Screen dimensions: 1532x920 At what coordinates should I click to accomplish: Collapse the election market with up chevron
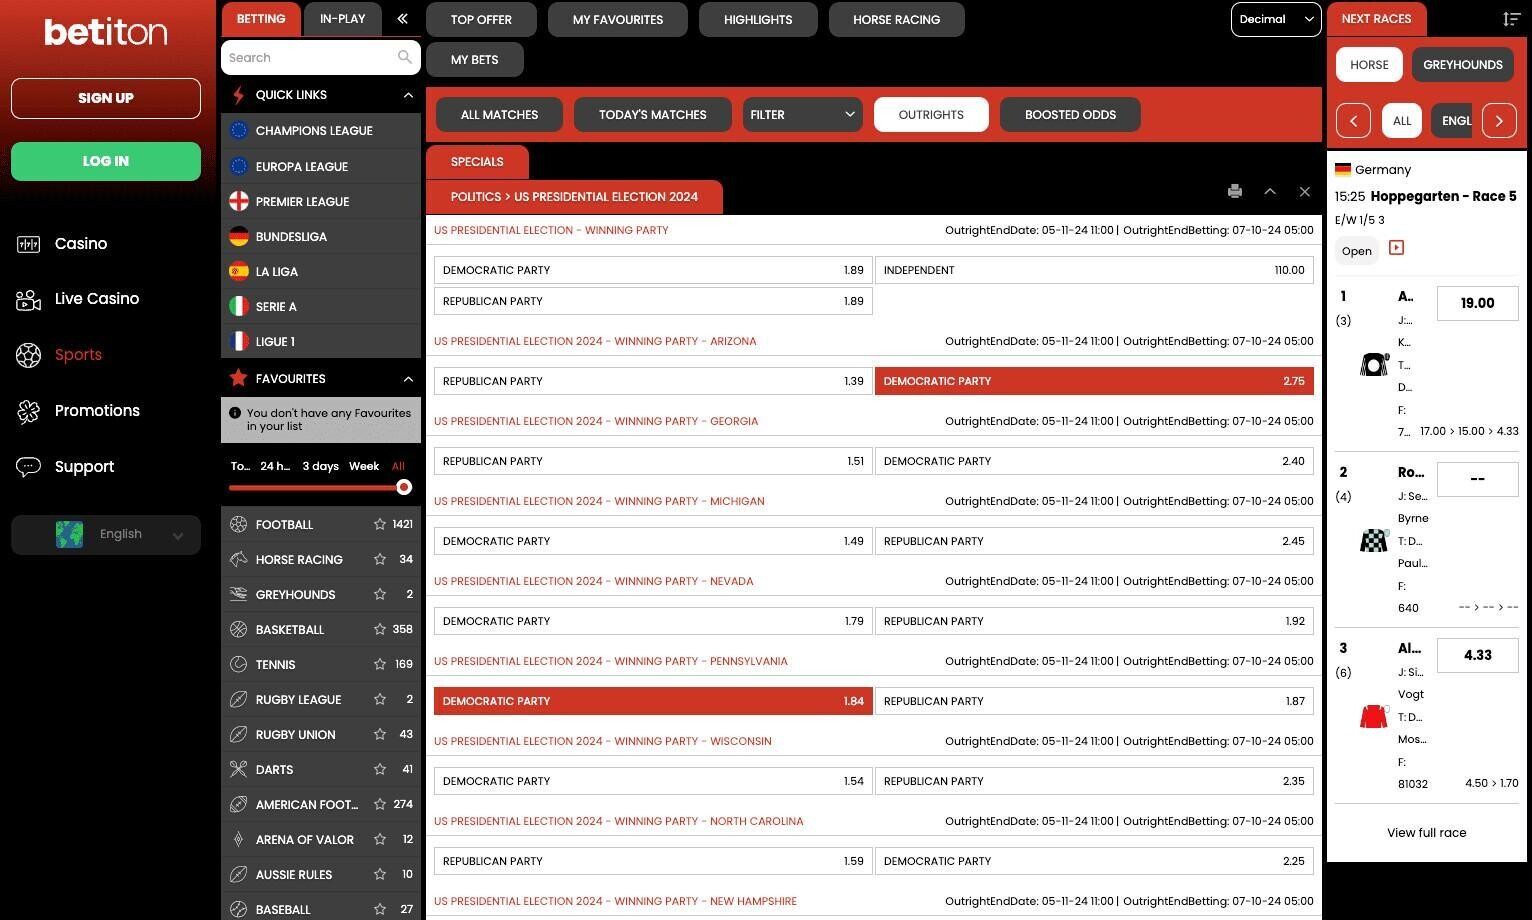[1269, 191]
